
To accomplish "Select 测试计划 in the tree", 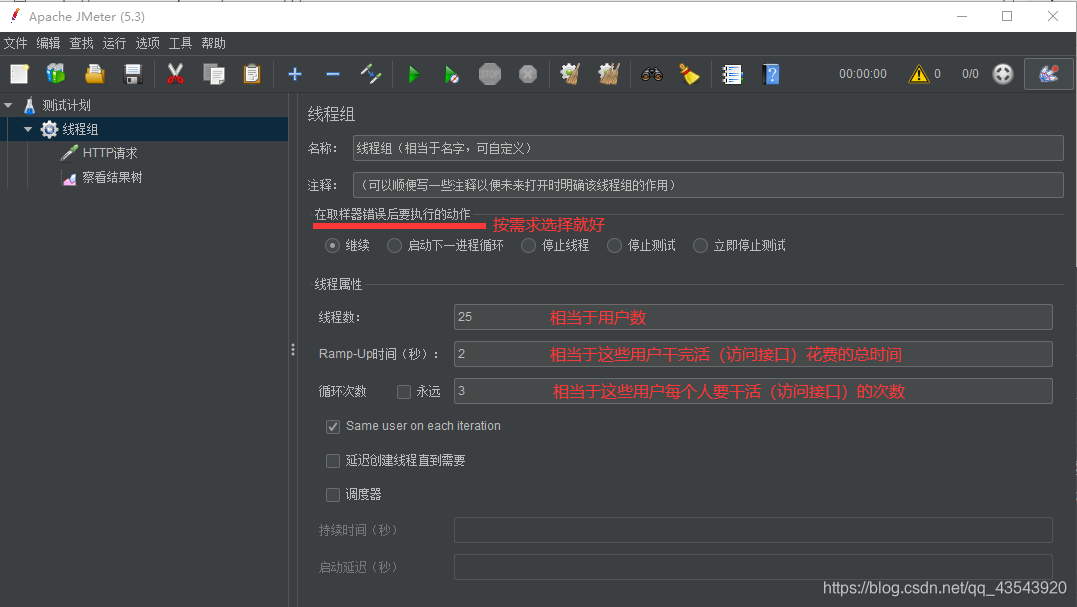I will pos(66,105).
